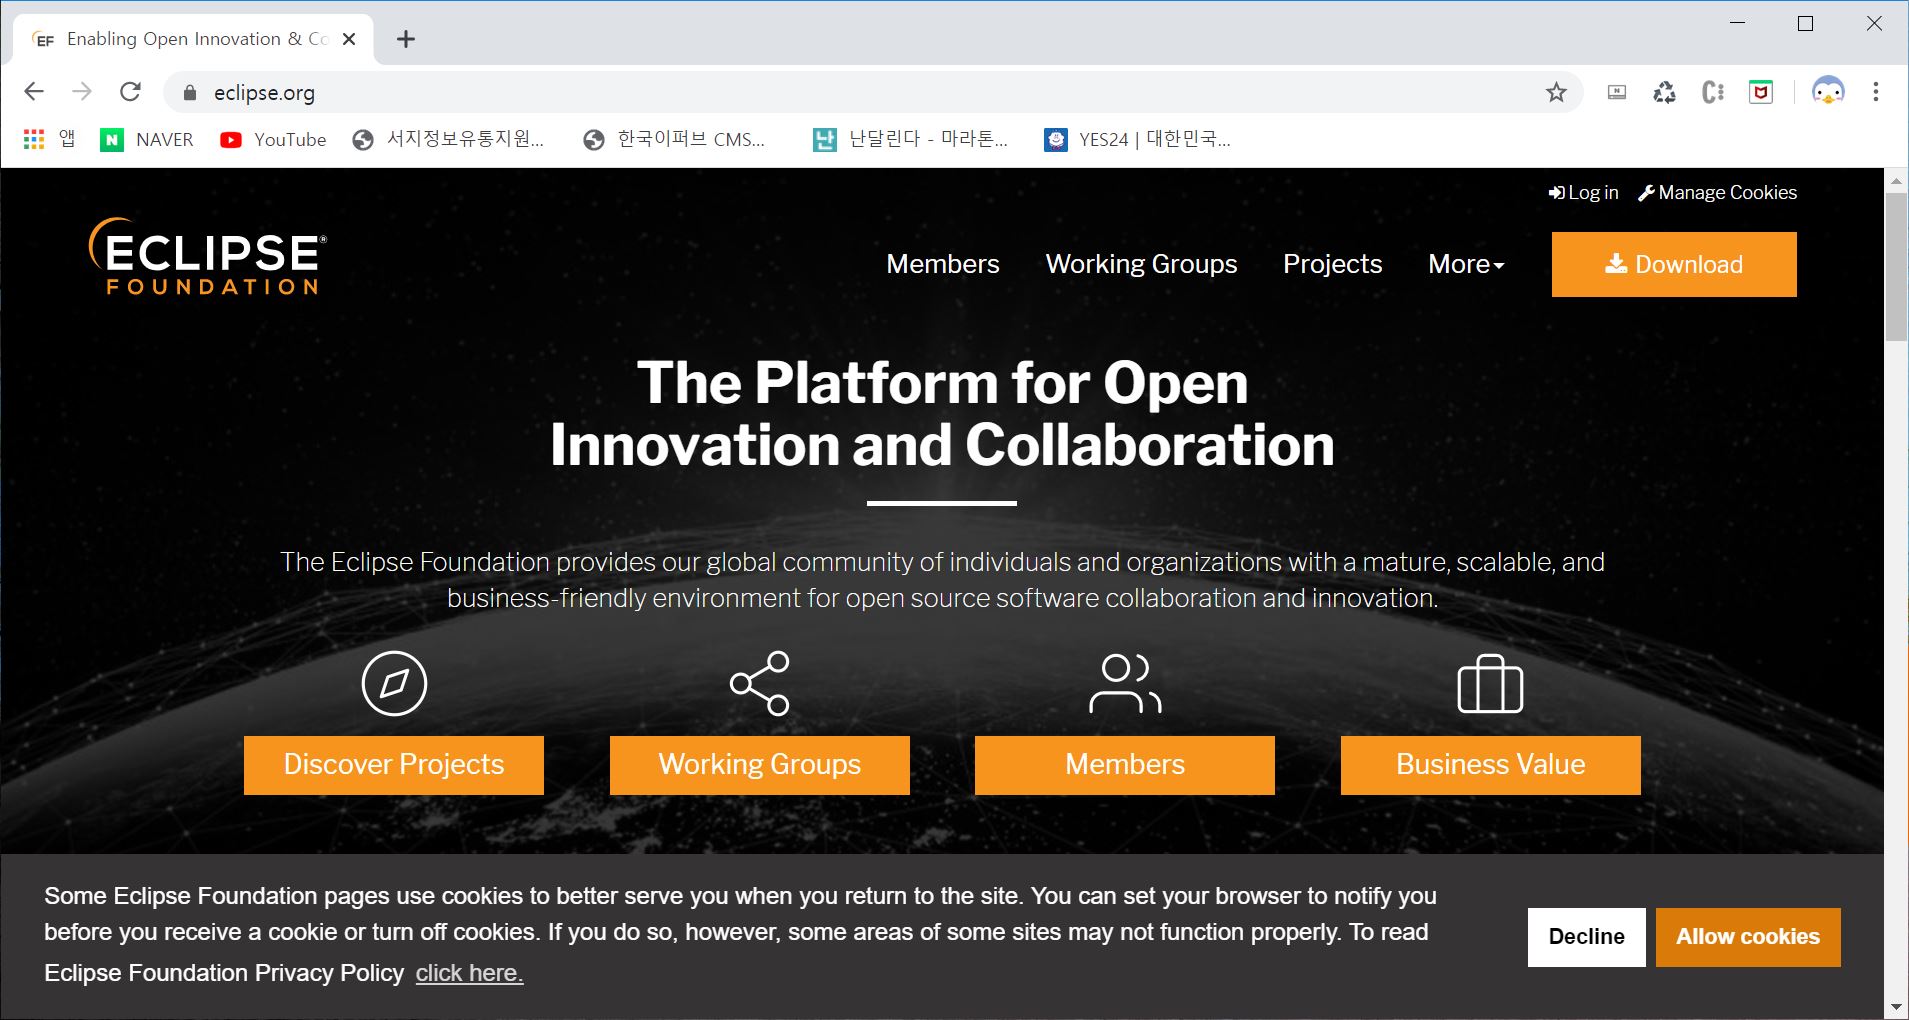Click the browser forward arrow
The width and height of the screenshot is (1909, 1020).
82,92
